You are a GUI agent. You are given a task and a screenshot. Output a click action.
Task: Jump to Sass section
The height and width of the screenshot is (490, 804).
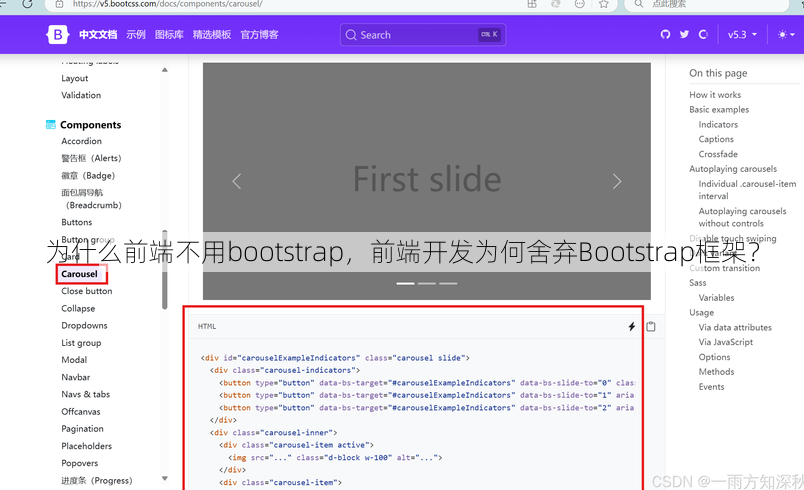coord(697,282)
